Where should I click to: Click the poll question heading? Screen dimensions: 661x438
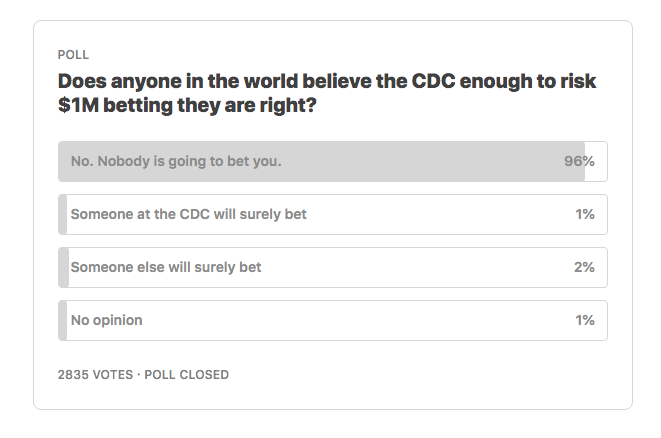327,93
